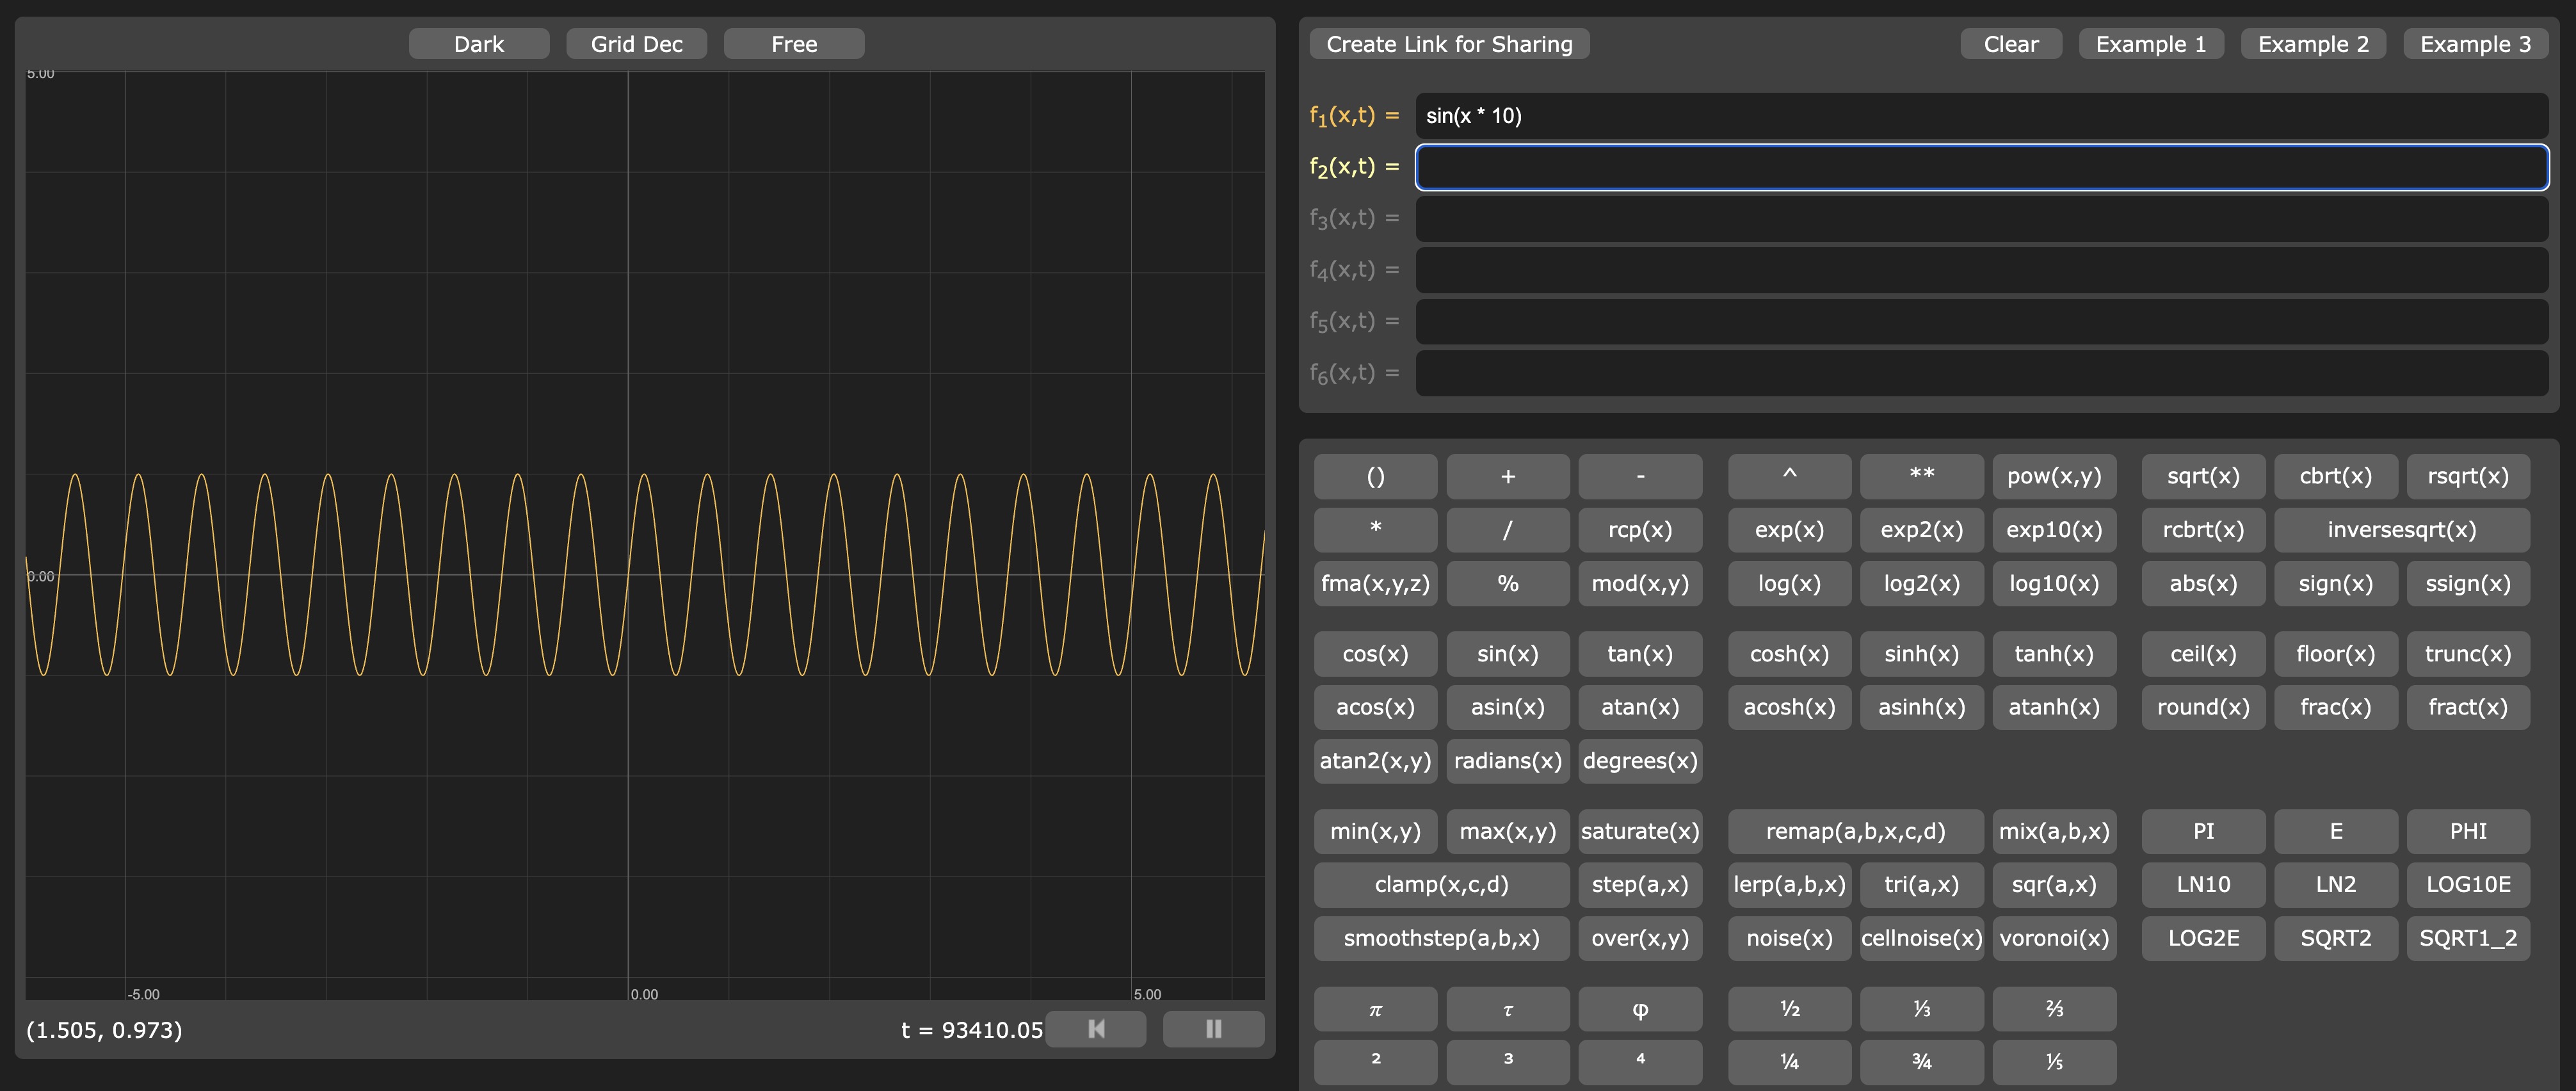Pause the time animation
This screenshot has width=2576, height=1091.
(1213, 1029)
